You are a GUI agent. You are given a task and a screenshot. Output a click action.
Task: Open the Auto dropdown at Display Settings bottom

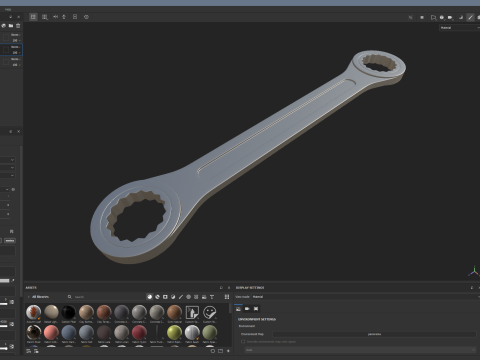click(360, 350)
